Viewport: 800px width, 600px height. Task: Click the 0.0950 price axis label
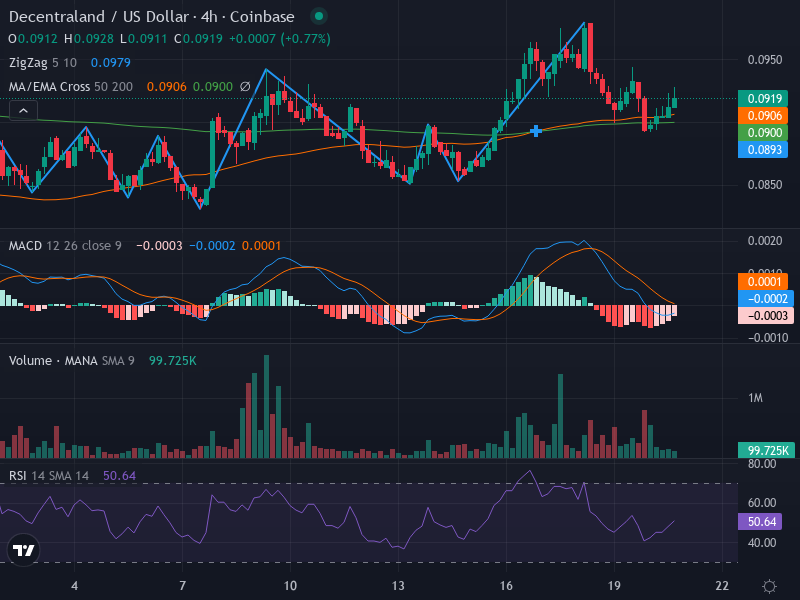(765, 60)
